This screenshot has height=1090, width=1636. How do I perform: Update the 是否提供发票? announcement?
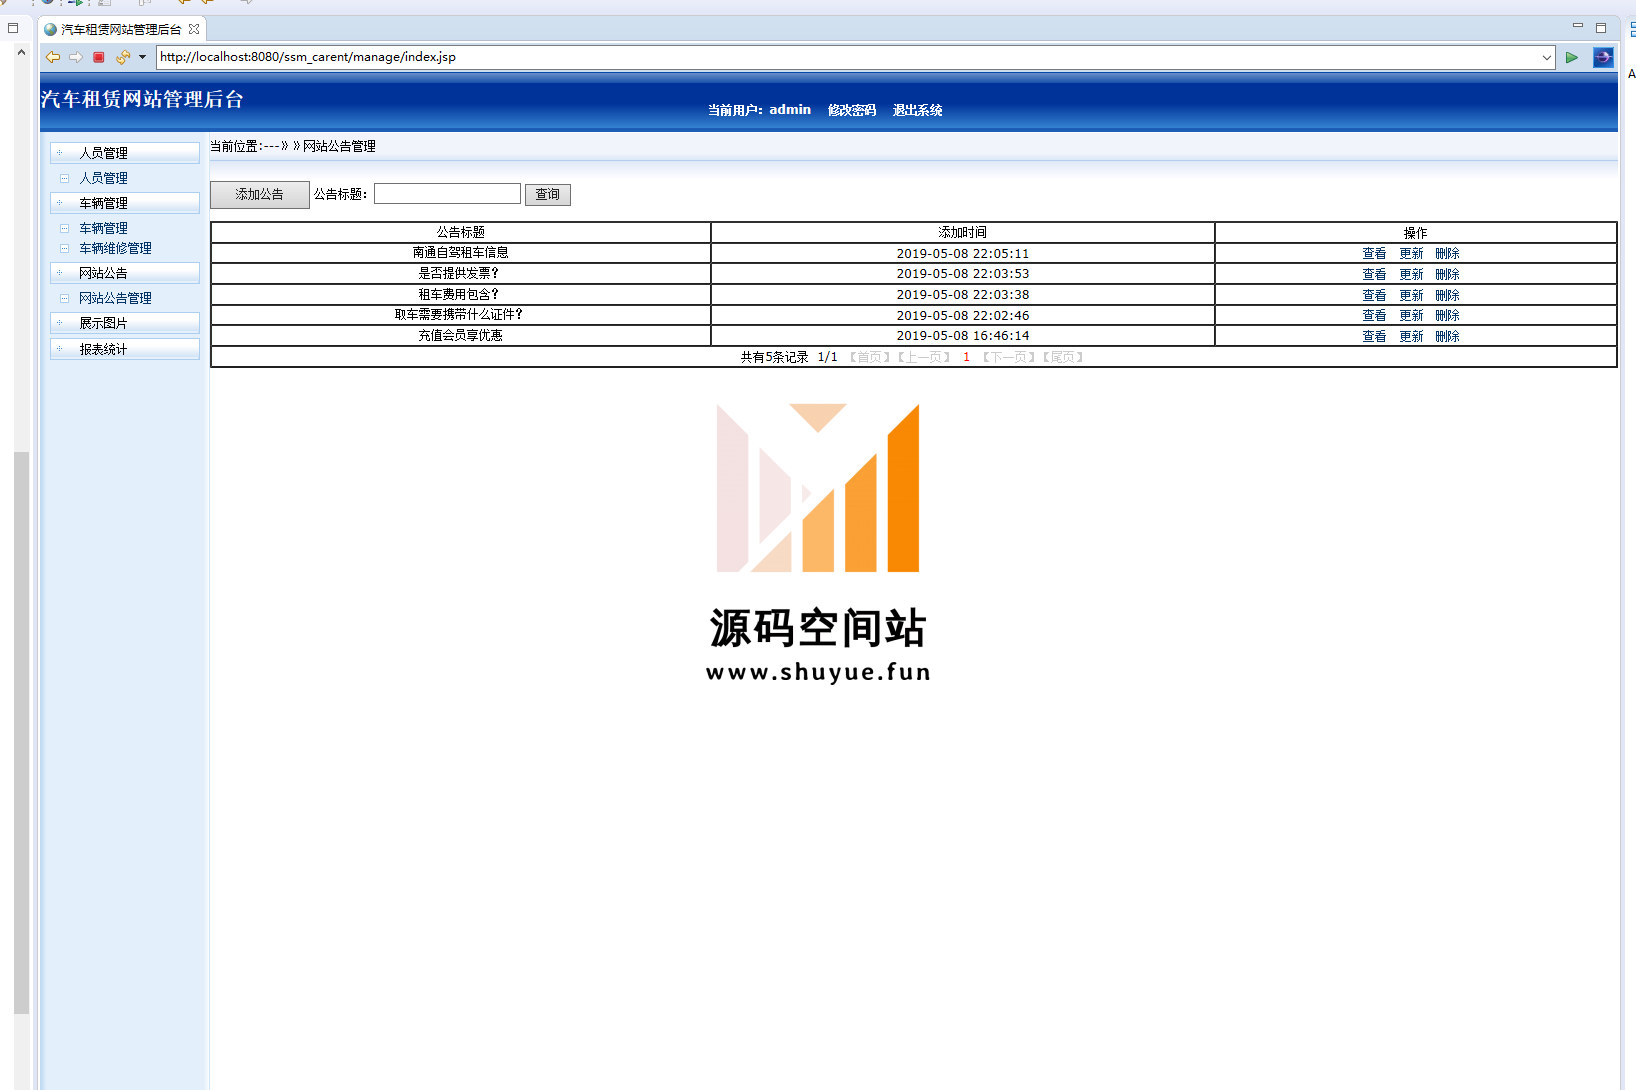[x=1411, y=274]
